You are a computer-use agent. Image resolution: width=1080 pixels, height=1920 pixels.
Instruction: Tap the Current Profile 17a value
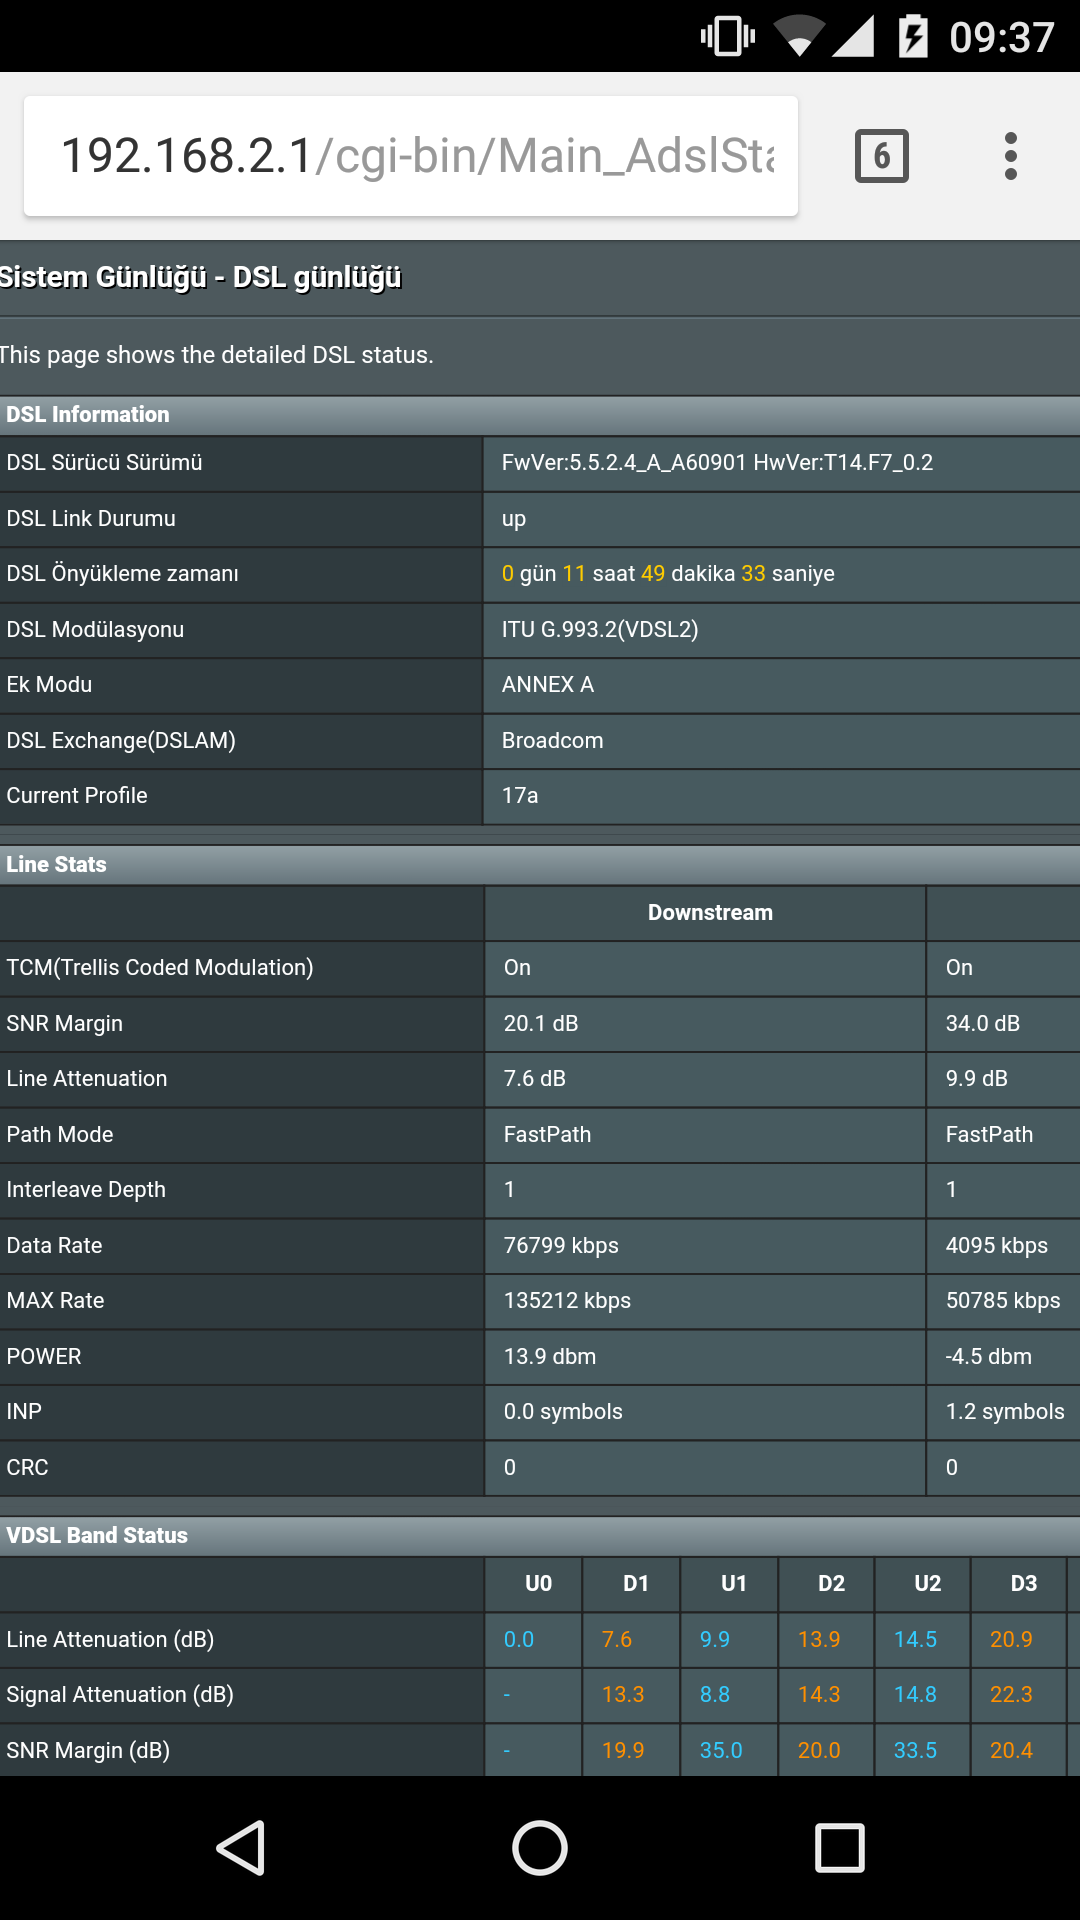[520, 796]
